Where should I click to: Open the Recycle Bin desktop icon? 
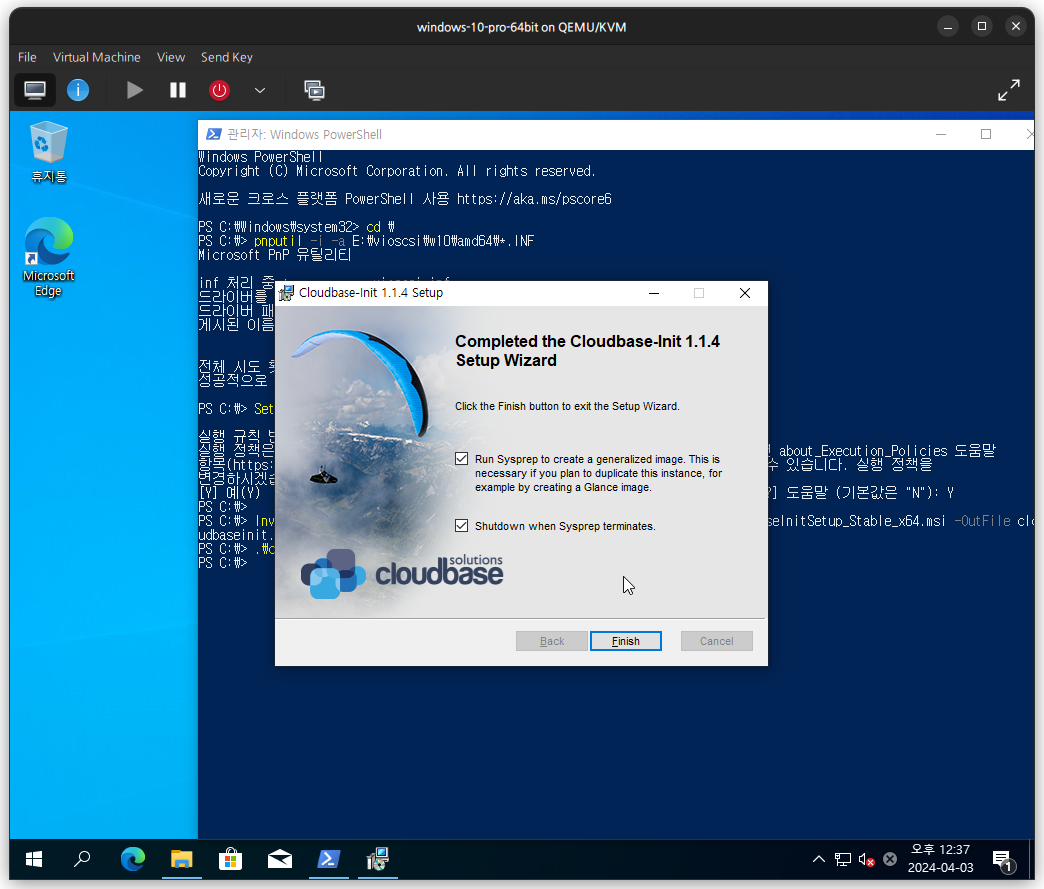point(49,152)
